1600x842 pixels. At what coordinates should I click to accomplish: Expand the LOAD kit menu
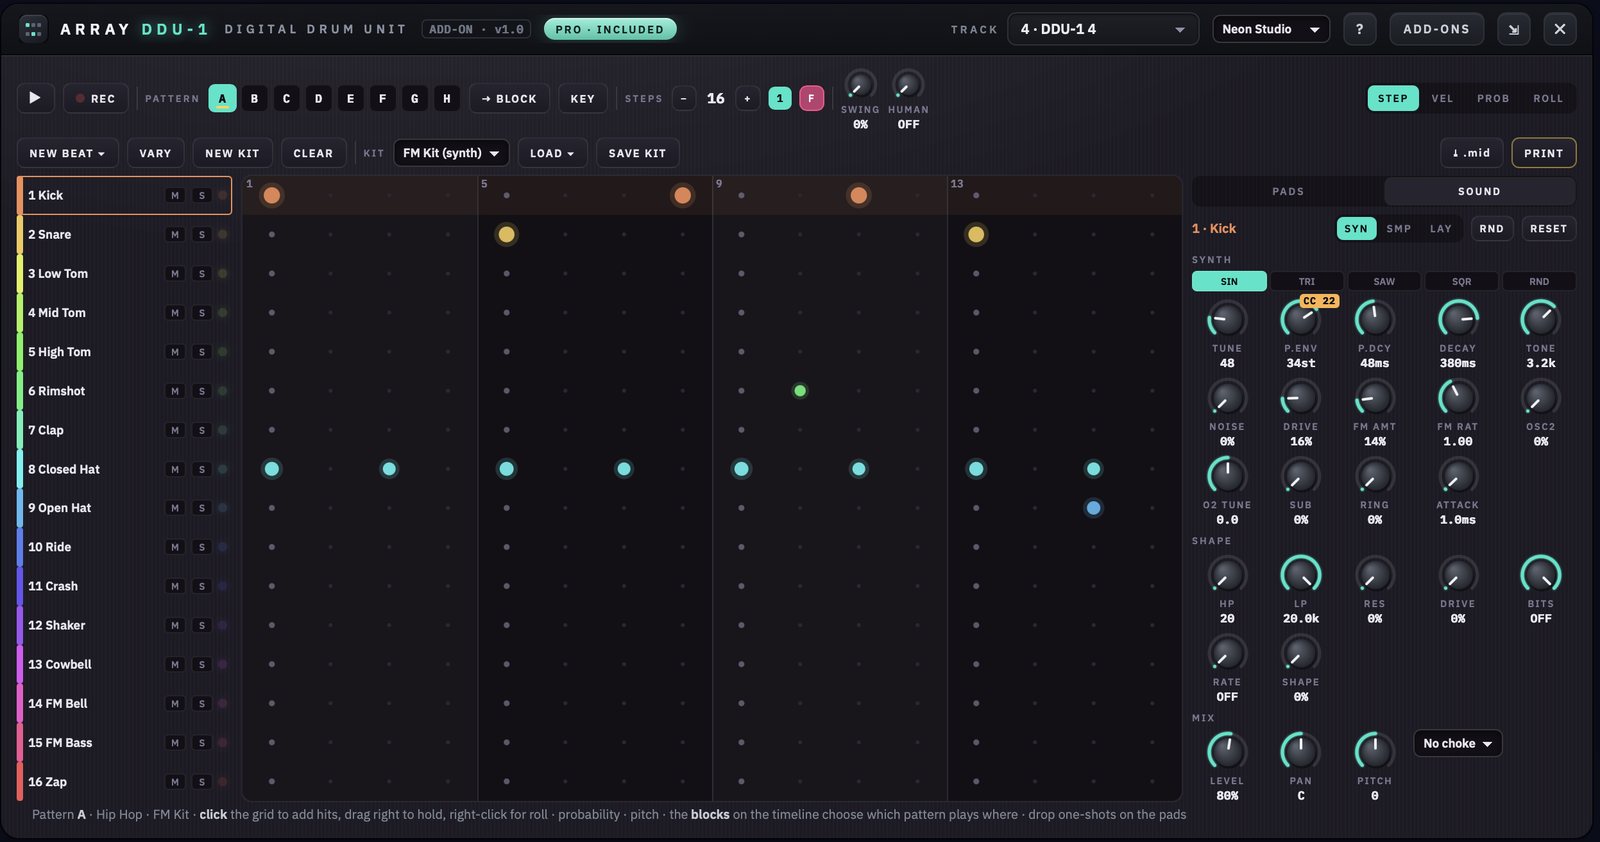tap(552, 153)
